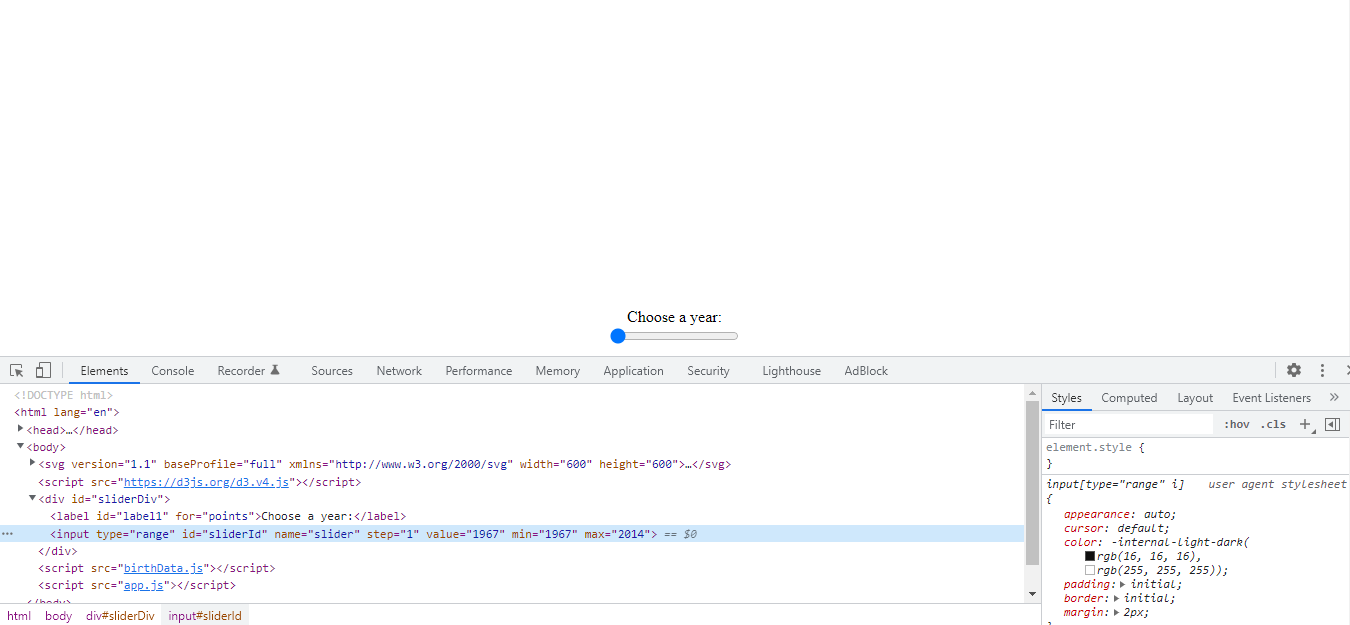Screen dimensions: 1350x625
Task: Open the Security tab
Action: point(708,371)
